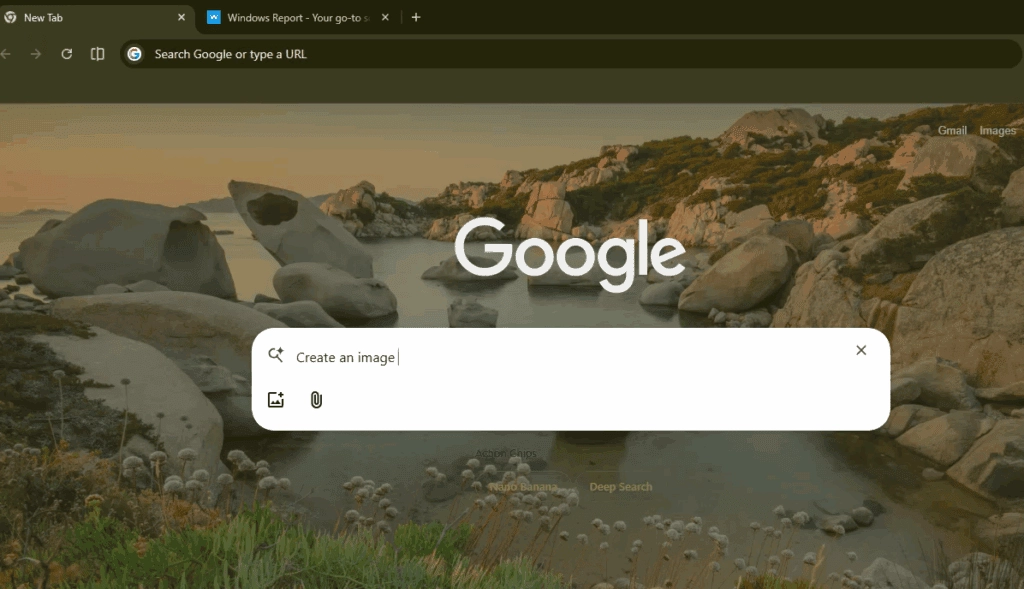
Task: Close the Windows Report tab
Action: tap(385, 17)
